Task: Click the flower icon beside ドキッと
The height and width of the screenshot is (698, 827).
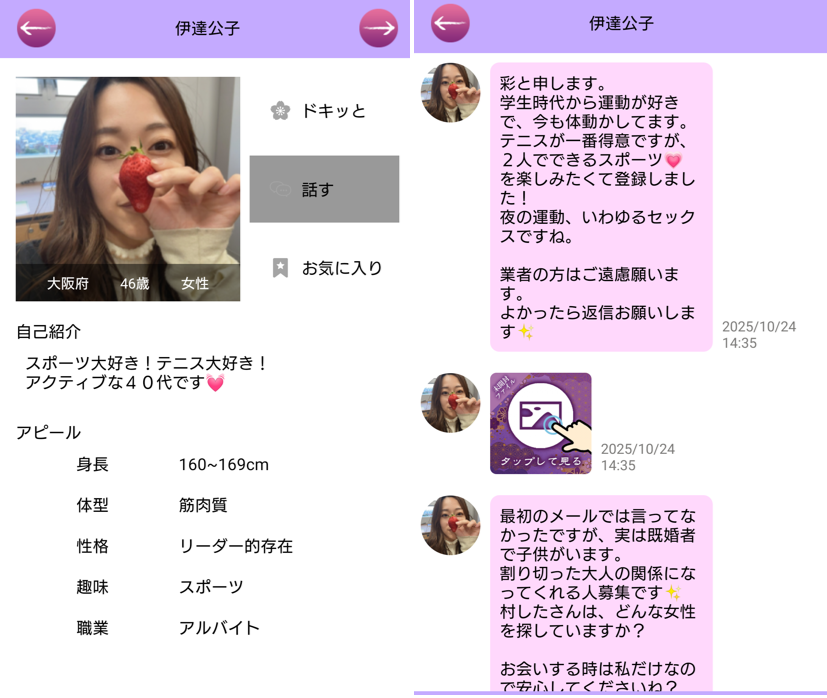Action: tap(280, 111)
